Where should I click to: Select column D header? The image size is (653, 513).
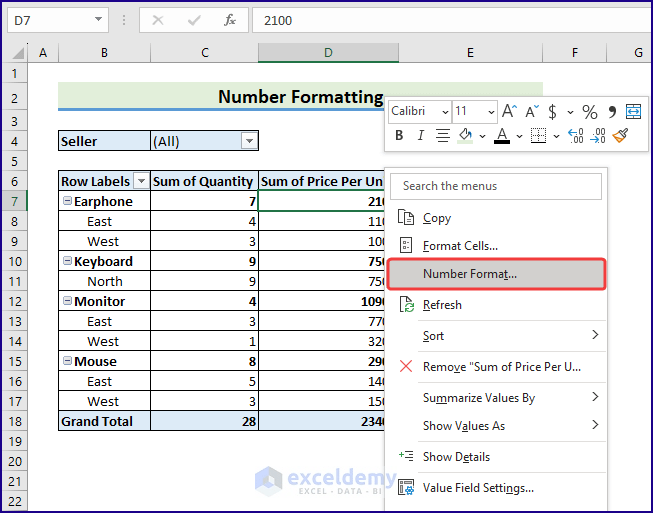click(x=328, y=52)
